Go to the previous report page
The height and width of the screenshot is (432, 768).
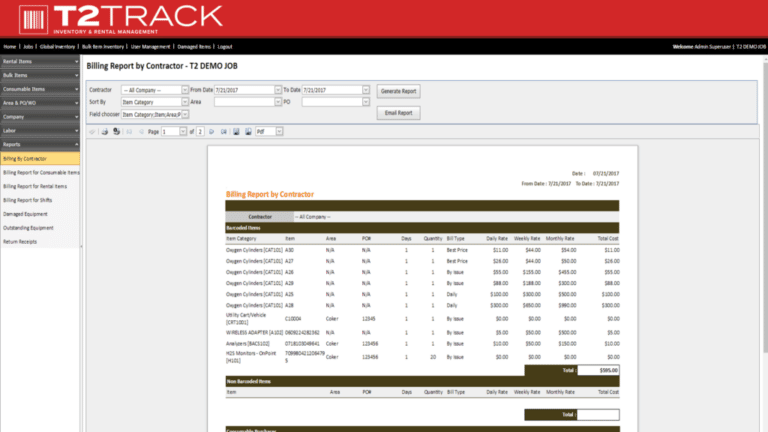[141, 131]
